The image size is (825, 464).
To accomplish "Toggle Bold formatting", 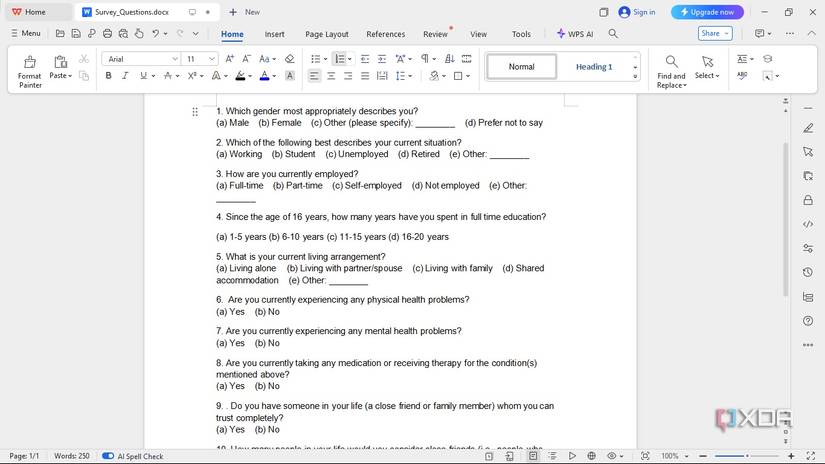I will pyautogui.click(x=108, y=76).
